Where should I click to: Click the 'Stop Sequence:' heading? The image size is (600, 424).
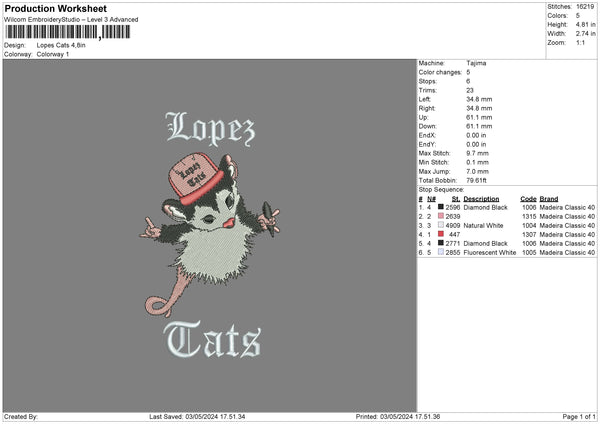(x=441, y=190)
